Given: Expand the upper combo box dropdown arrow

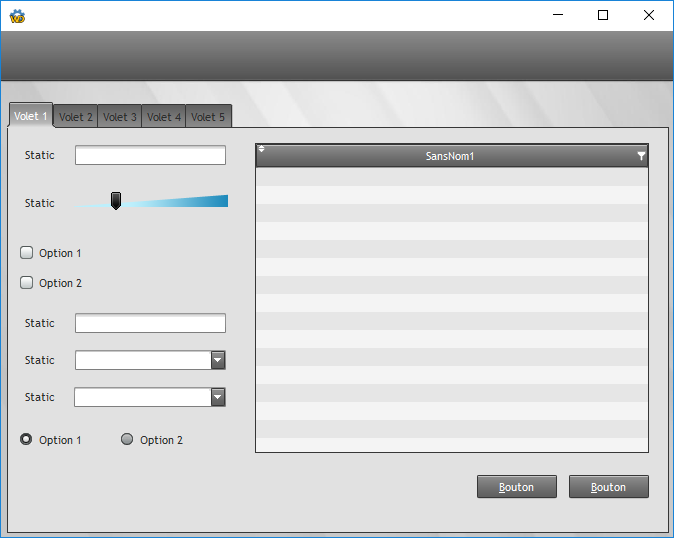Looking at the screenshot, I should pyautogui.click(x=218, y=360).
